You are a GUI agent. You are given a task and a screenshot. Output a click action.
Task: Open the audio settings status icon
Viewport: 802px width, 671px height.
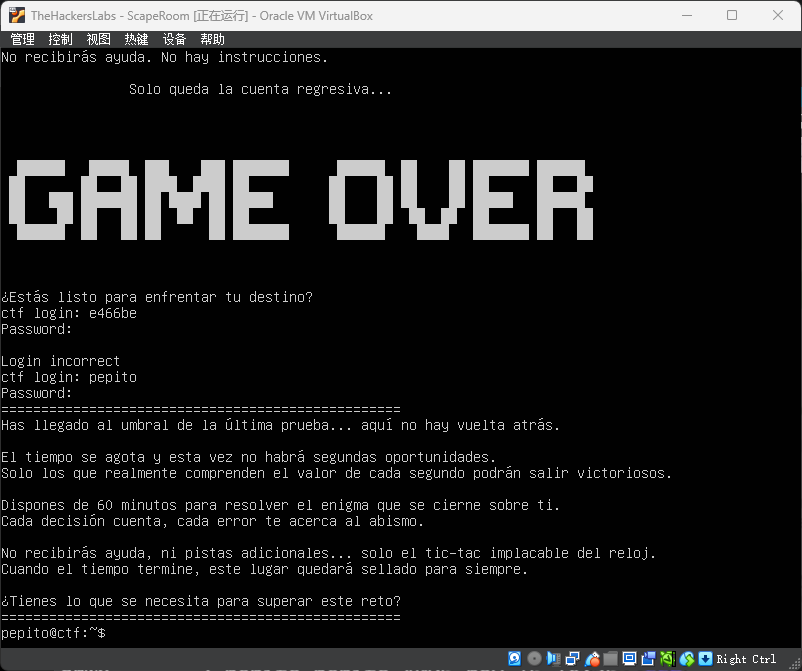click(554, 659)
